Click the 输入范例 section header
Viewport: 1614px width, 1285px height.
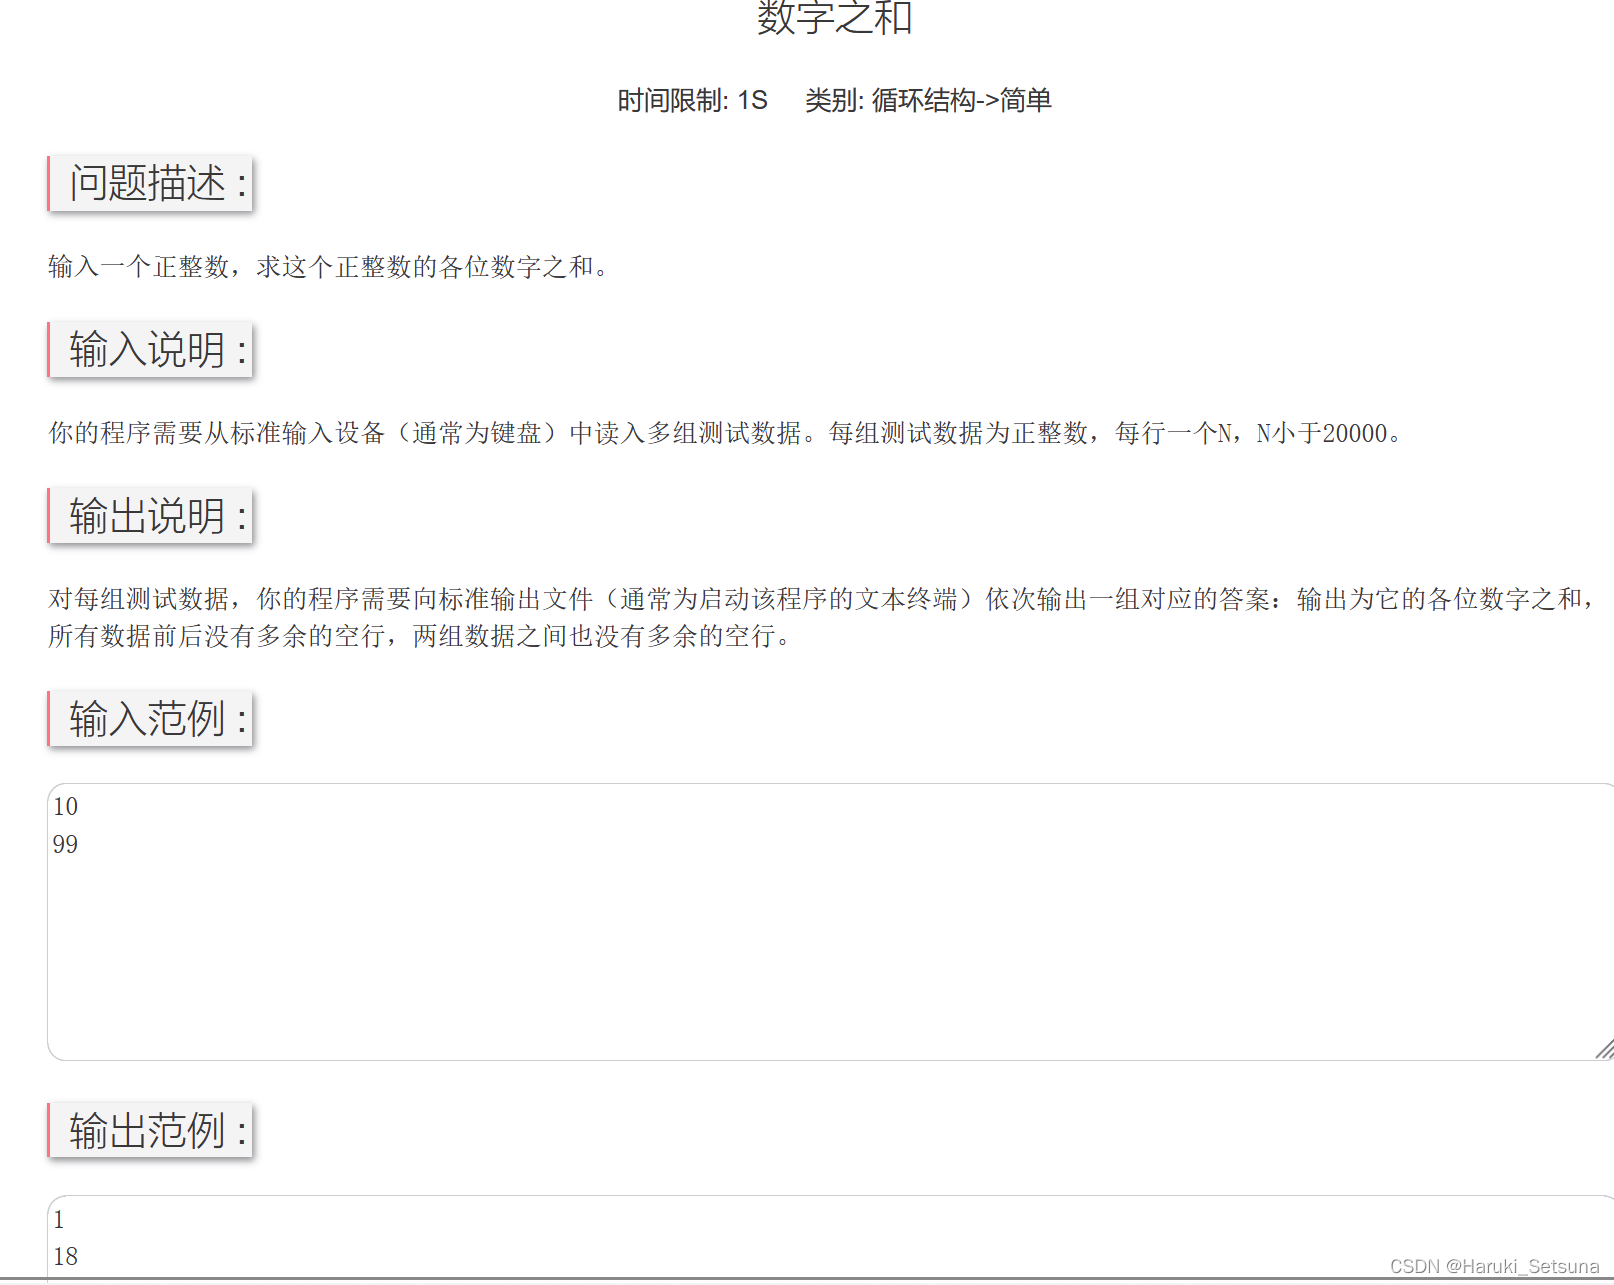point(150,719)
